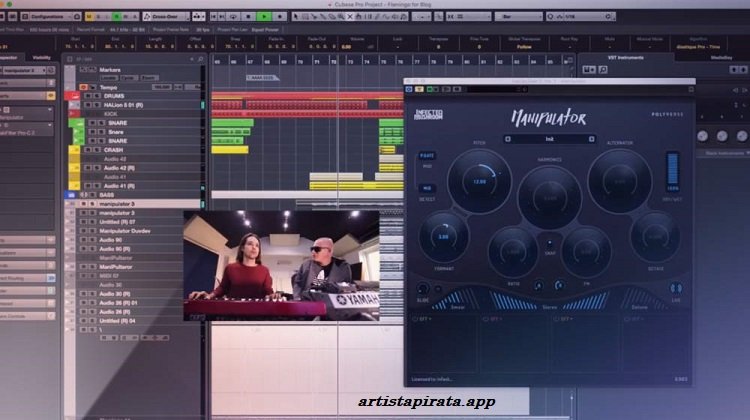Toggle the orange Tempo track activate button
This screenshot has width=750, height=420.
coord(83,88)
